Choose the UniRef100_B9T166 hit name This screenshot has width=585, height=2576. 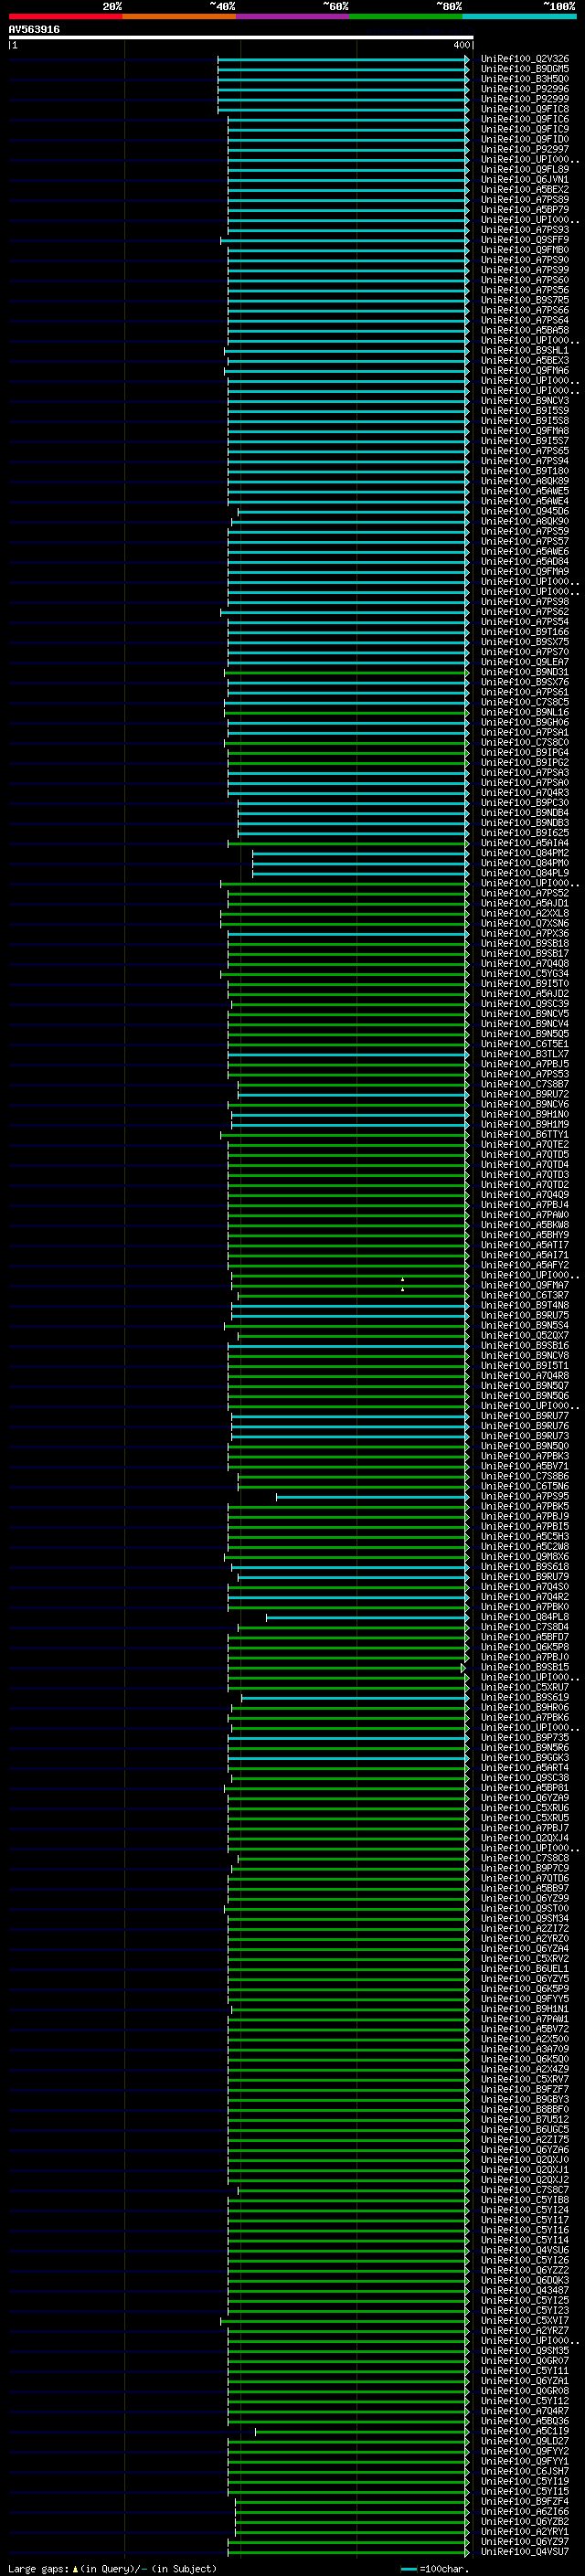click(x=525, y=632)
